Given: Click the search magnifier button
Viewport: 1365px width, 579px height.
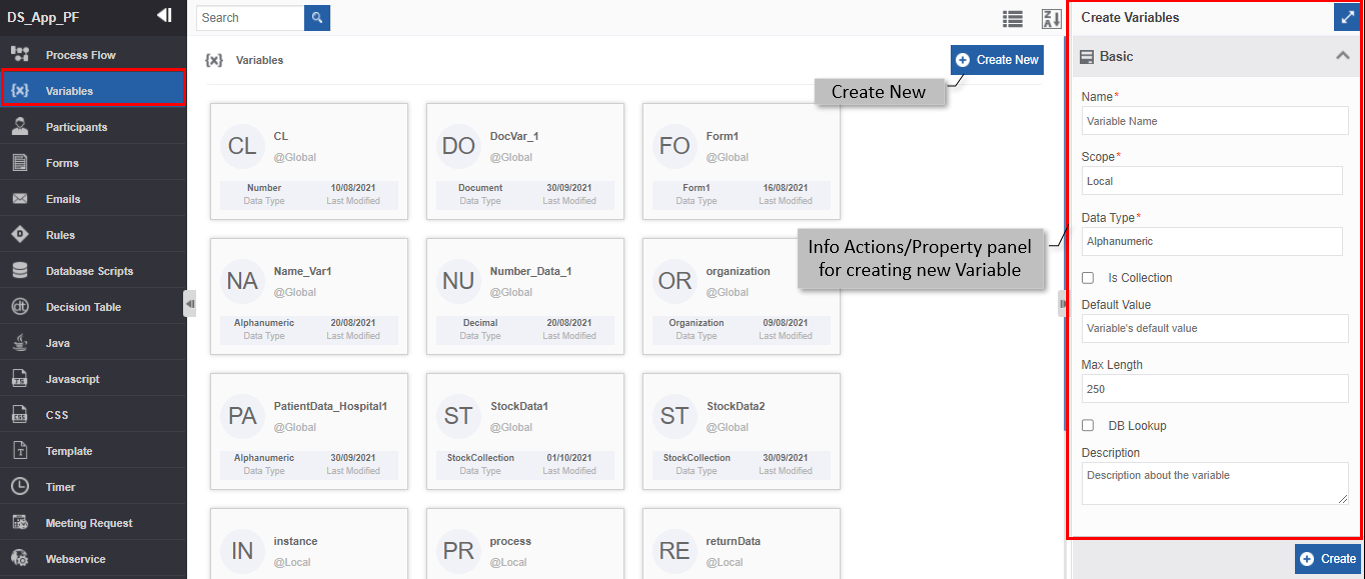Looking at the screenshot, I should pos(317,18).
